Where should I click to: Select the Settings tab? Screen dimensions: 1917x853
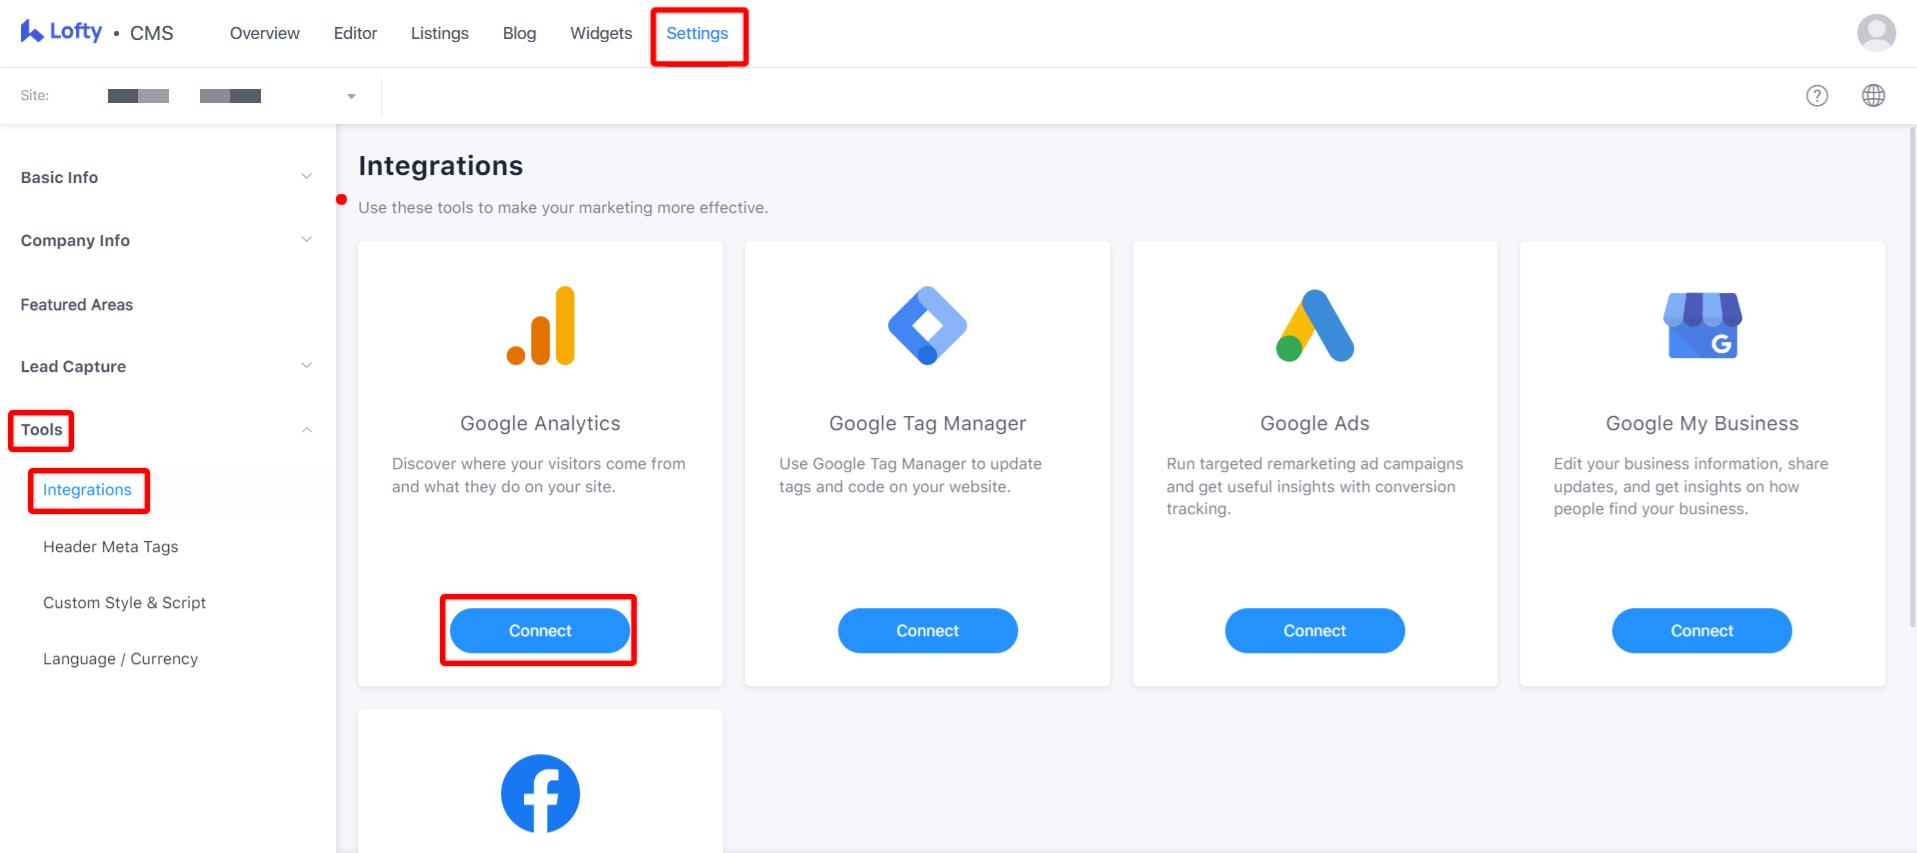(697, 33)
